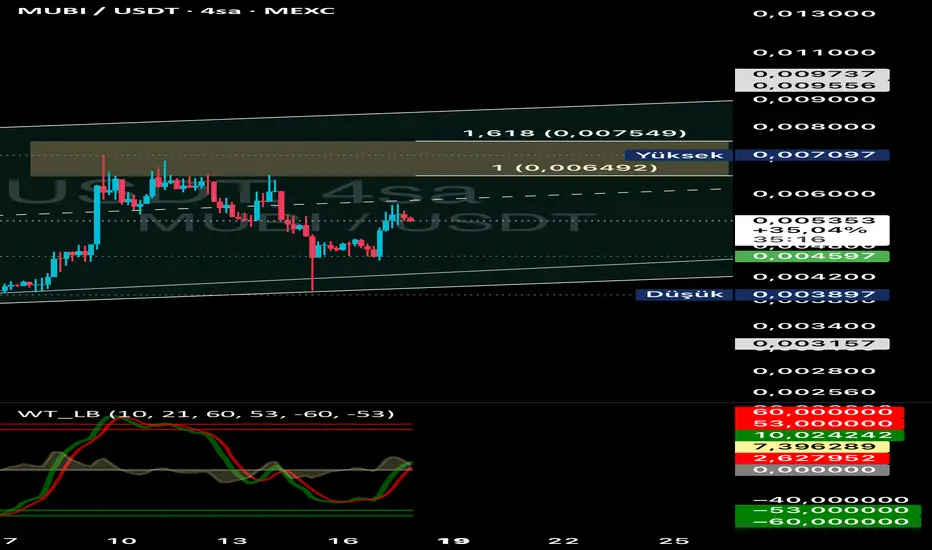Click the green -53,000000 indicator level tag
This screenshot has width=932, height=550.
(828, 510)
